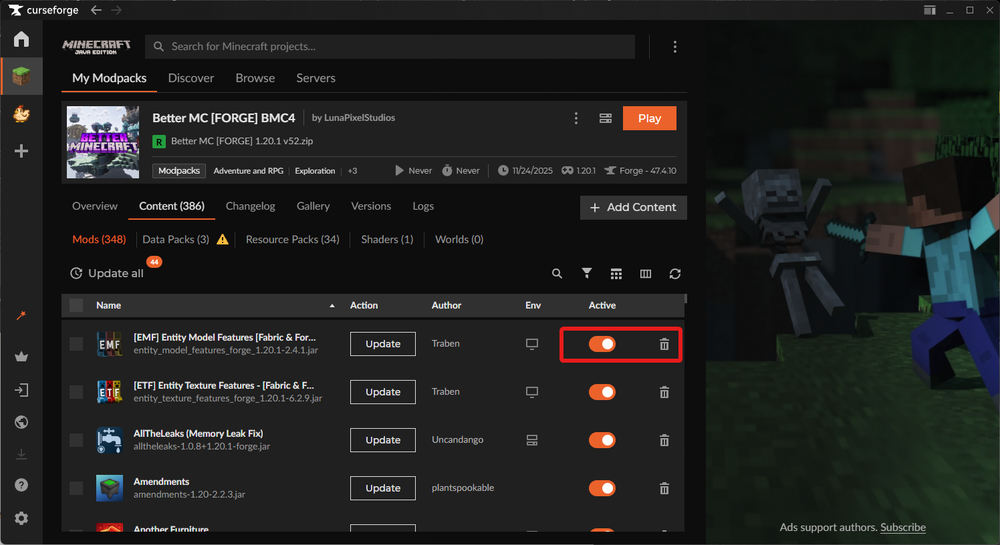Click the pin icon in left sidebar
This screenshot has width=1000, height=545.
pyautogui.click(x=21, y=316)
